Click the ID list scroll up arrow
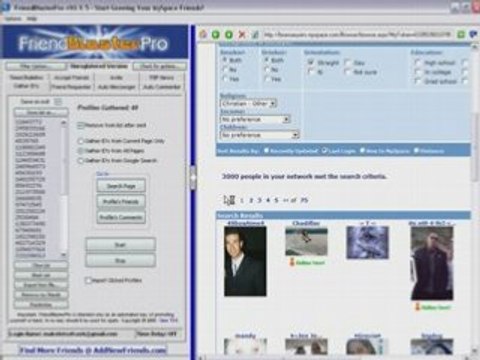Viewport: 480px width, 360px height. coord(64,123)
